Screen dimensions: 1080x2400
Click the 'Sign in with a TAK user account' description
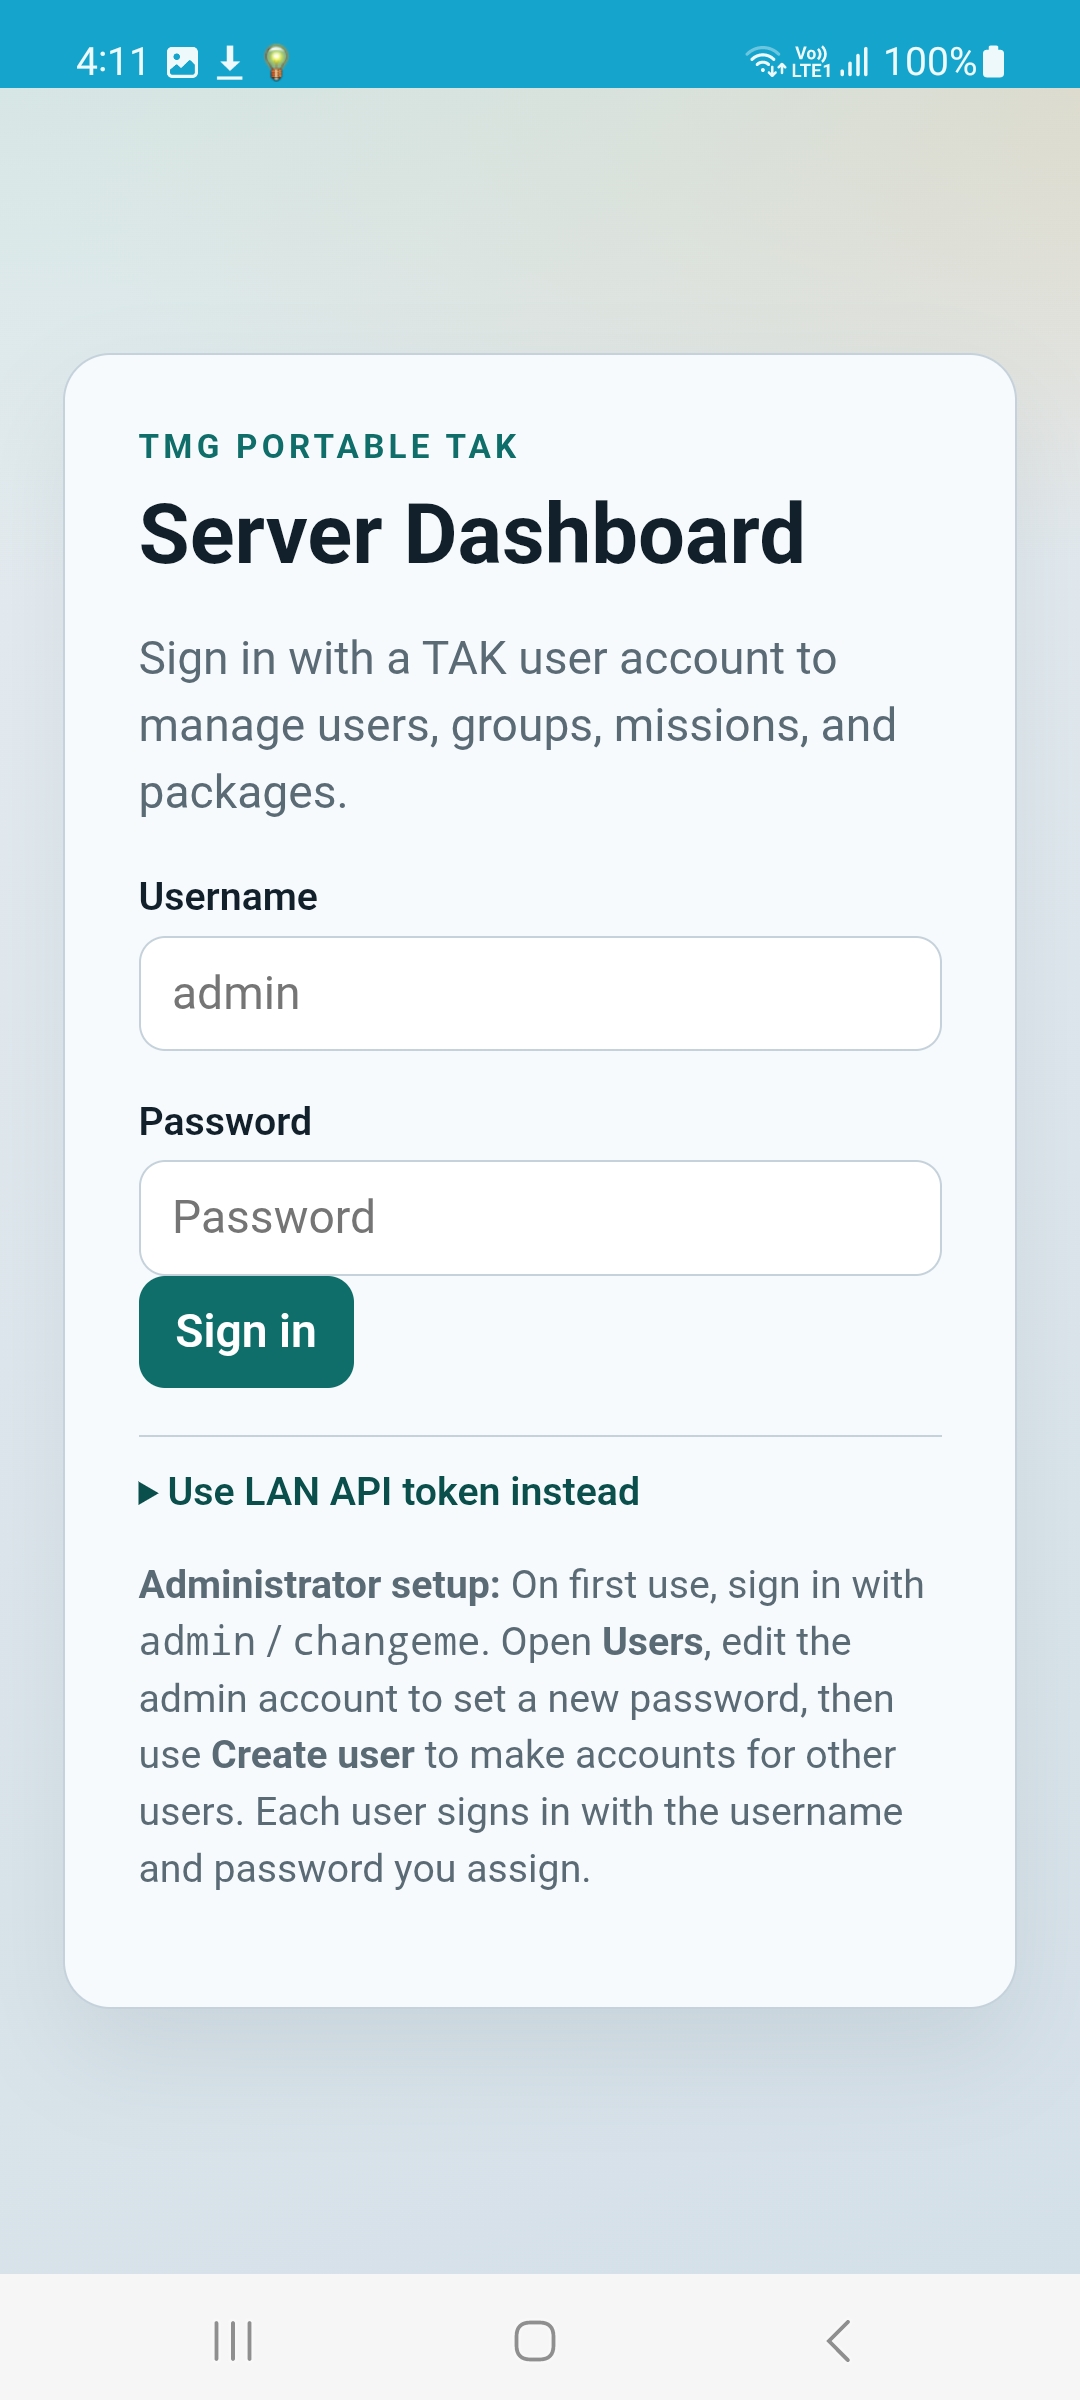coord(518,725)
